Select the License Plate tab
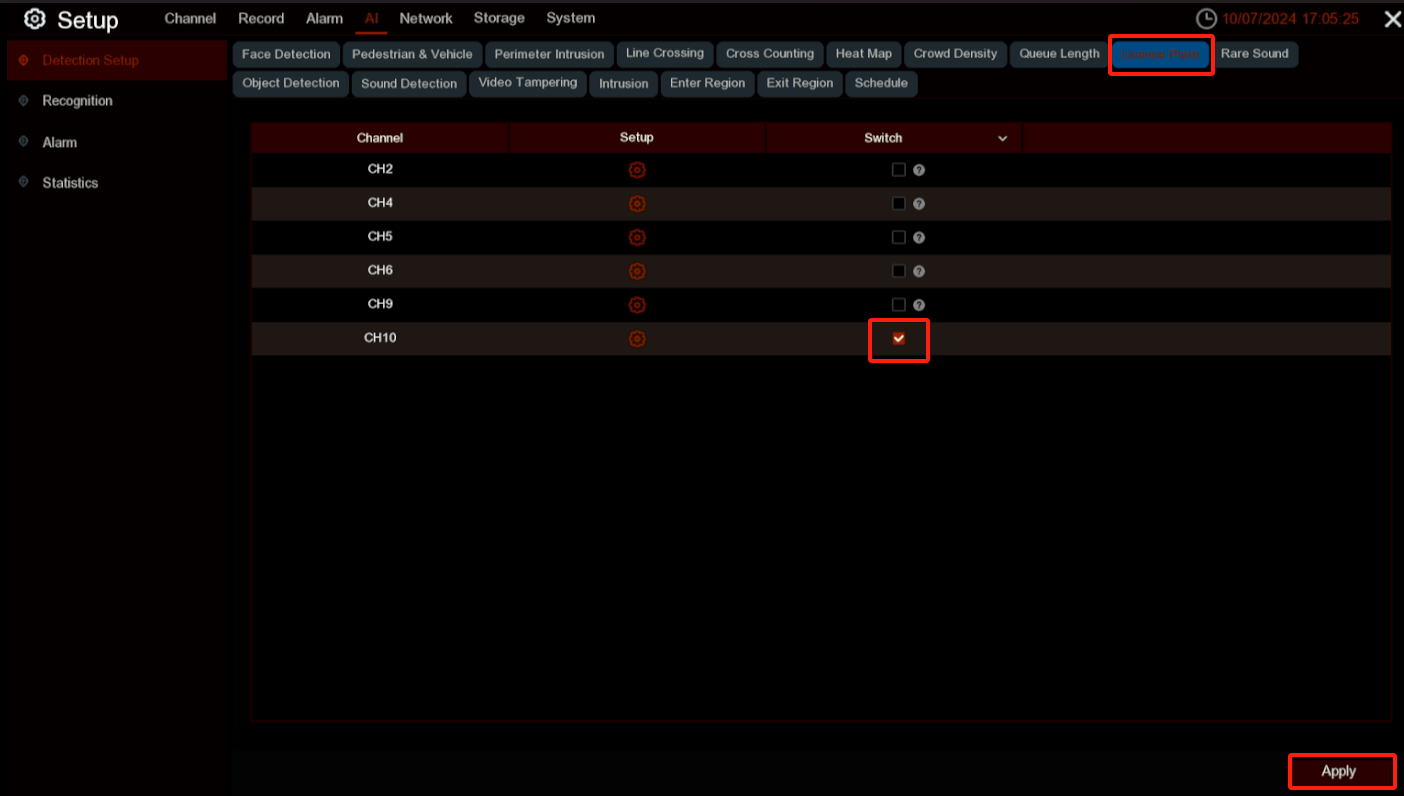Screen dimensions: 1404x796 tap(1160, 55)
